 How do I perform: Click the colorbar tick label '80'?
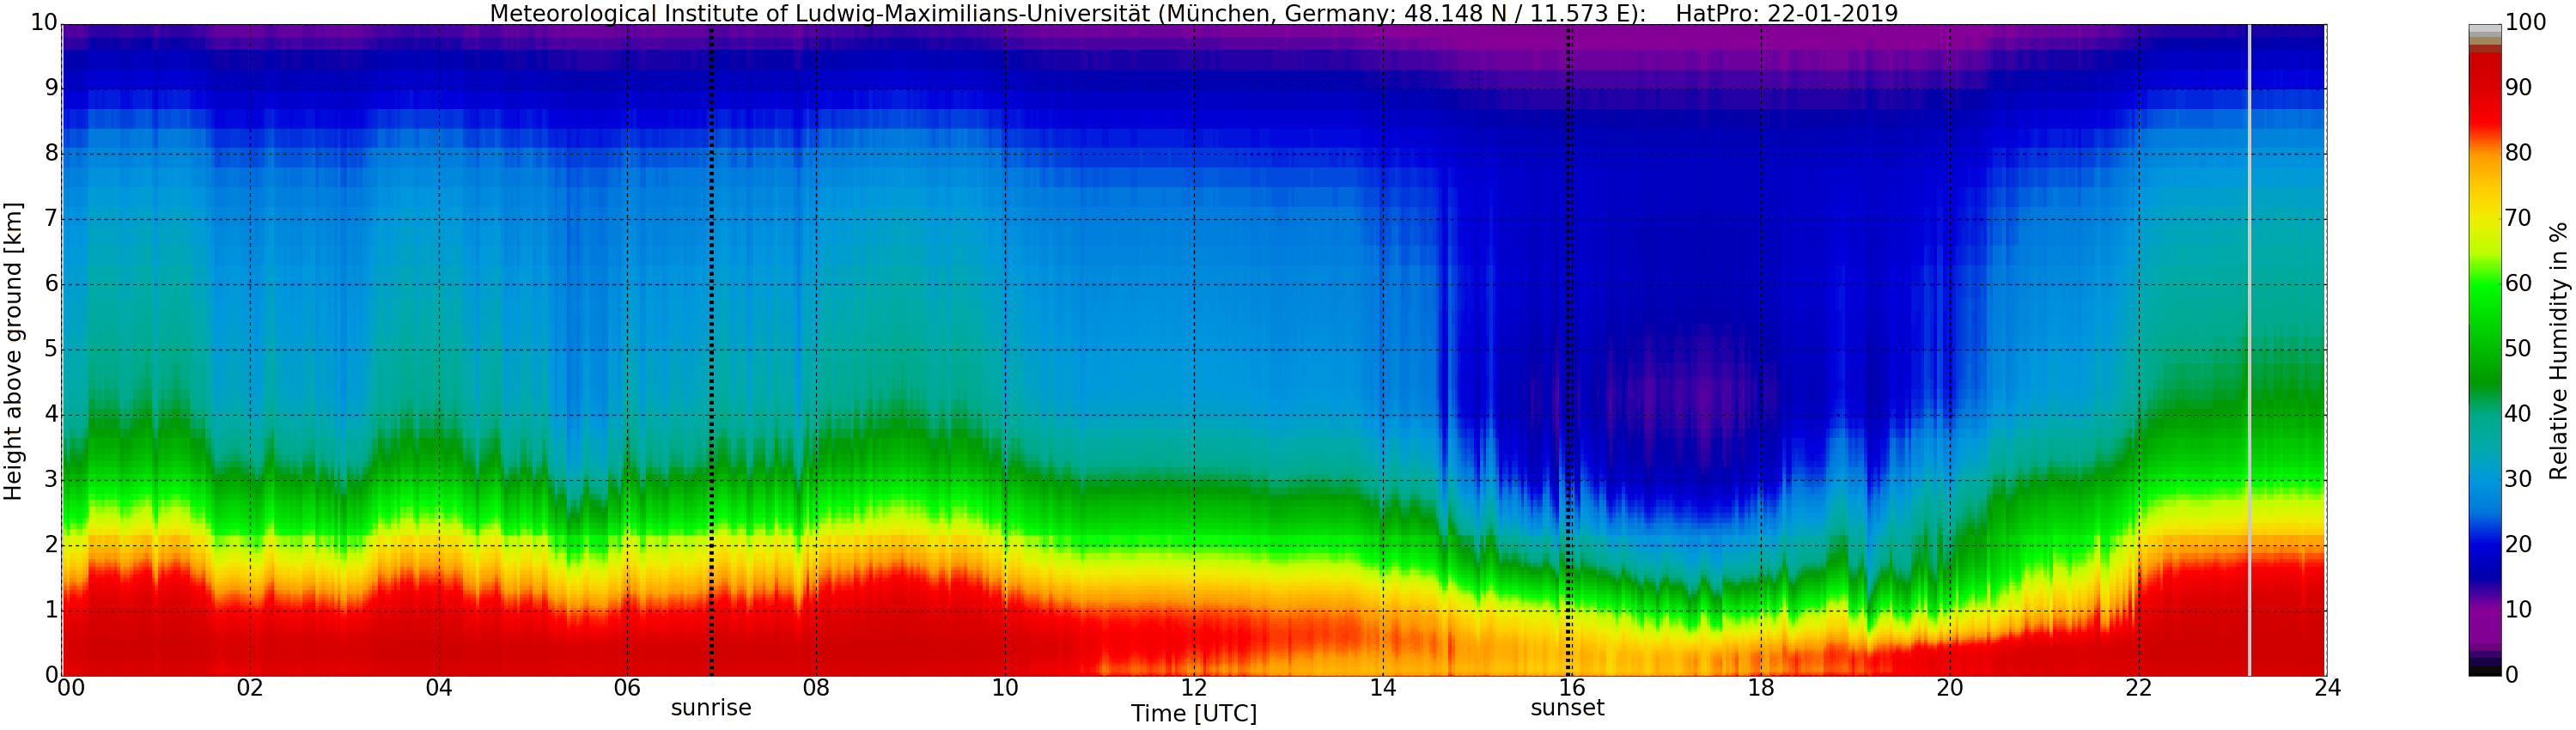(2518, 153)
